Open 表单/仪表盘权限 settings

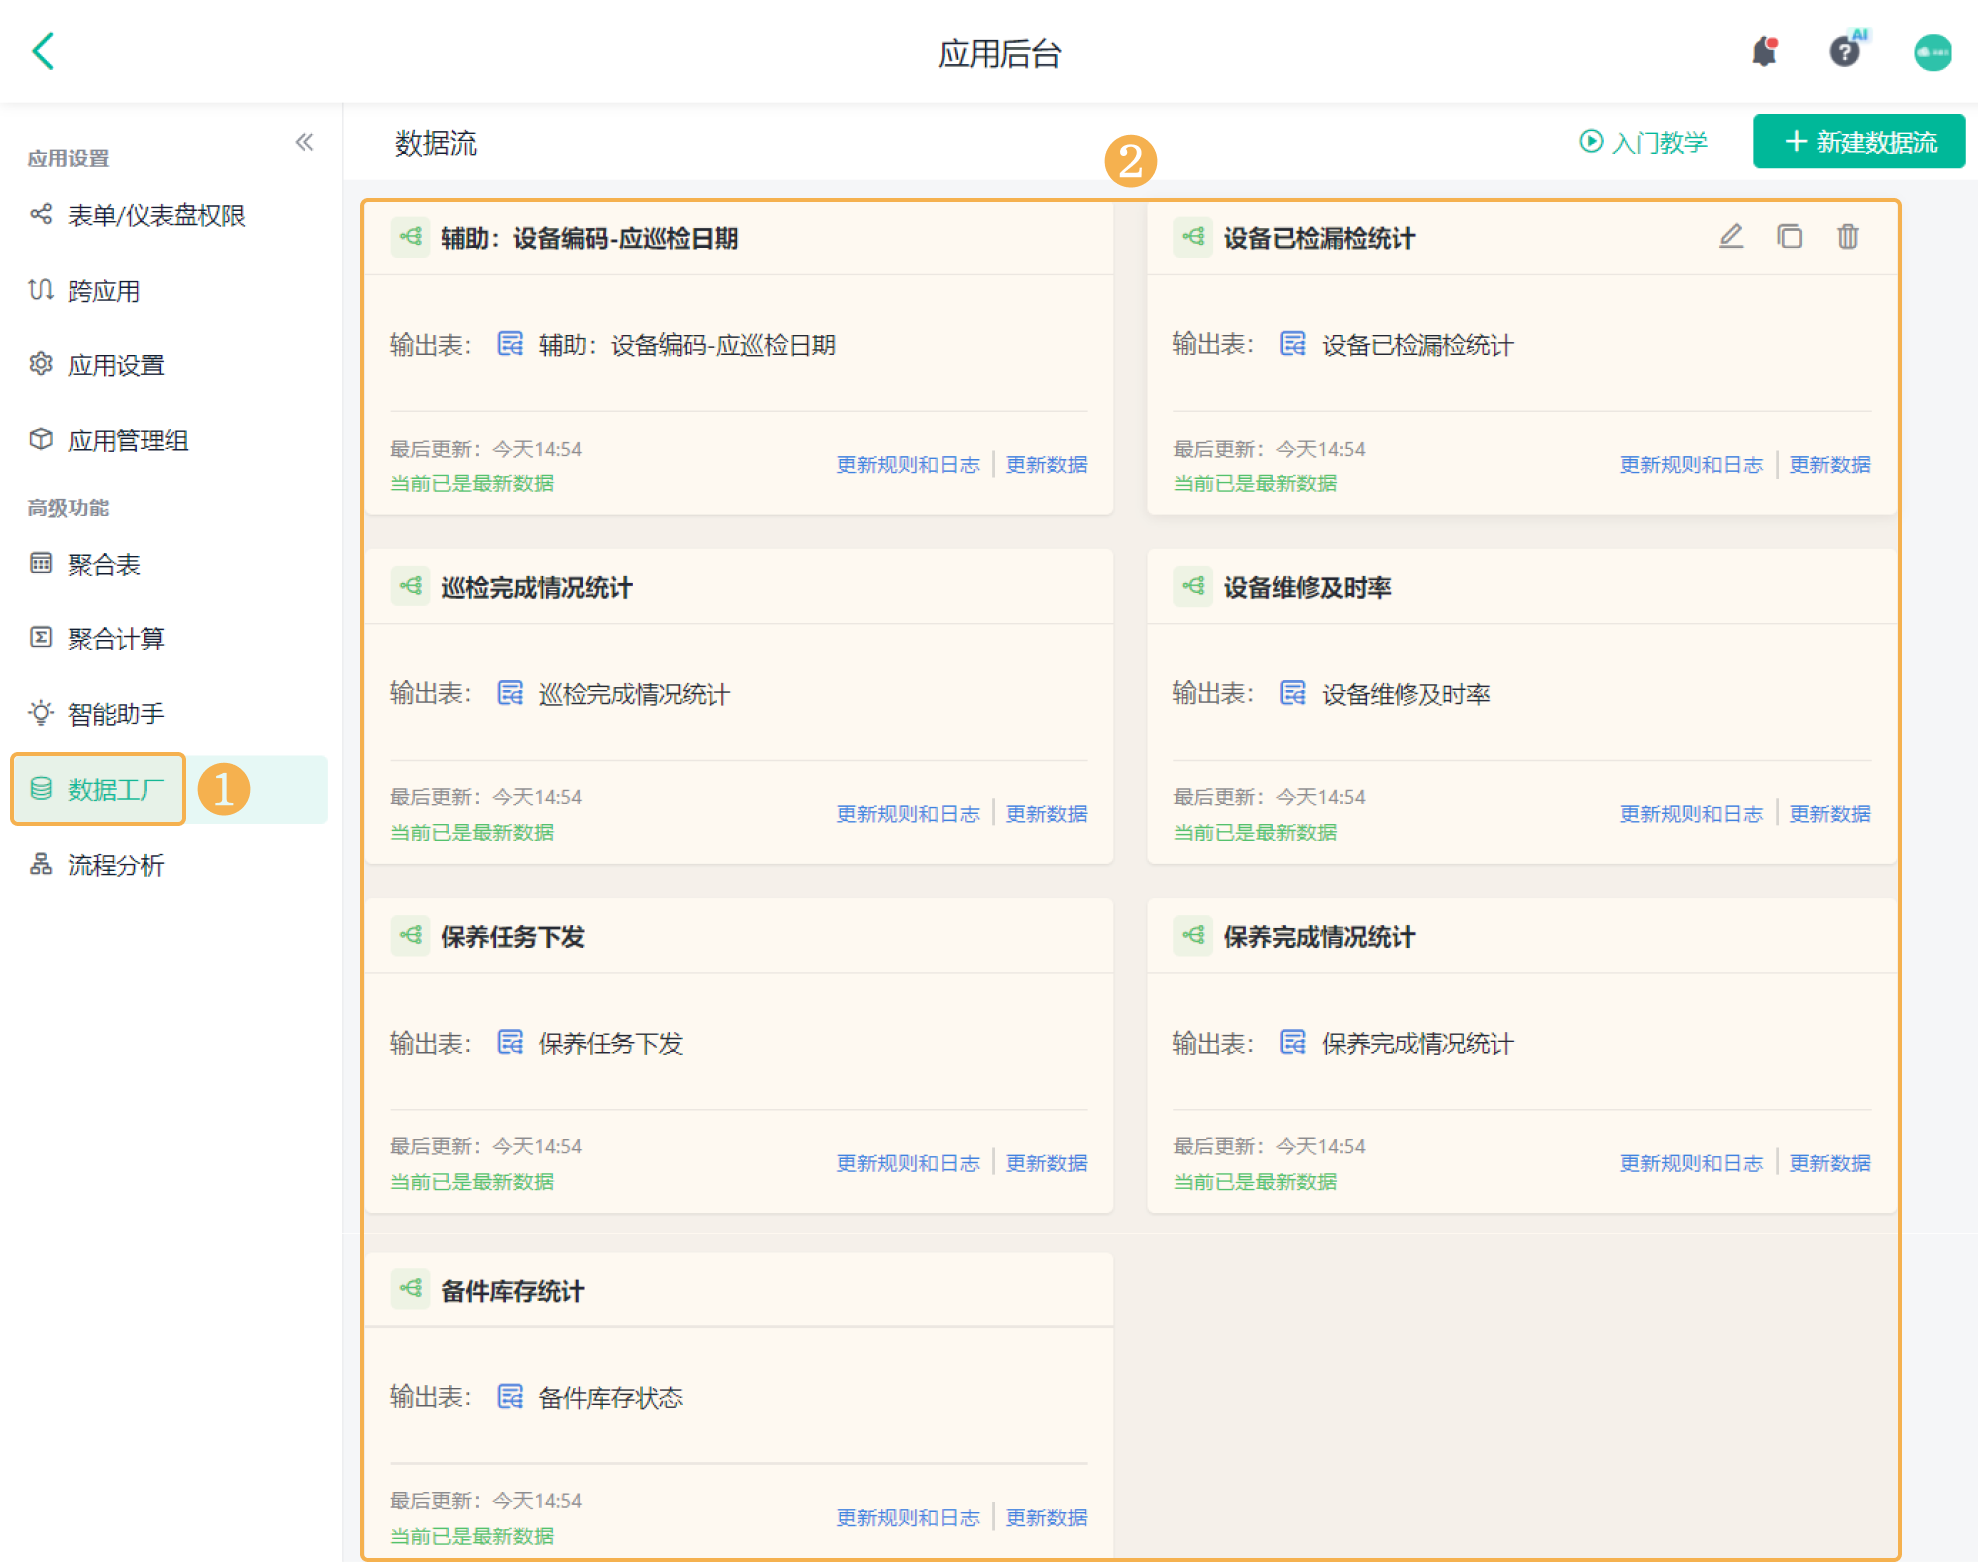pyautogui.click(x=156, y=215)
